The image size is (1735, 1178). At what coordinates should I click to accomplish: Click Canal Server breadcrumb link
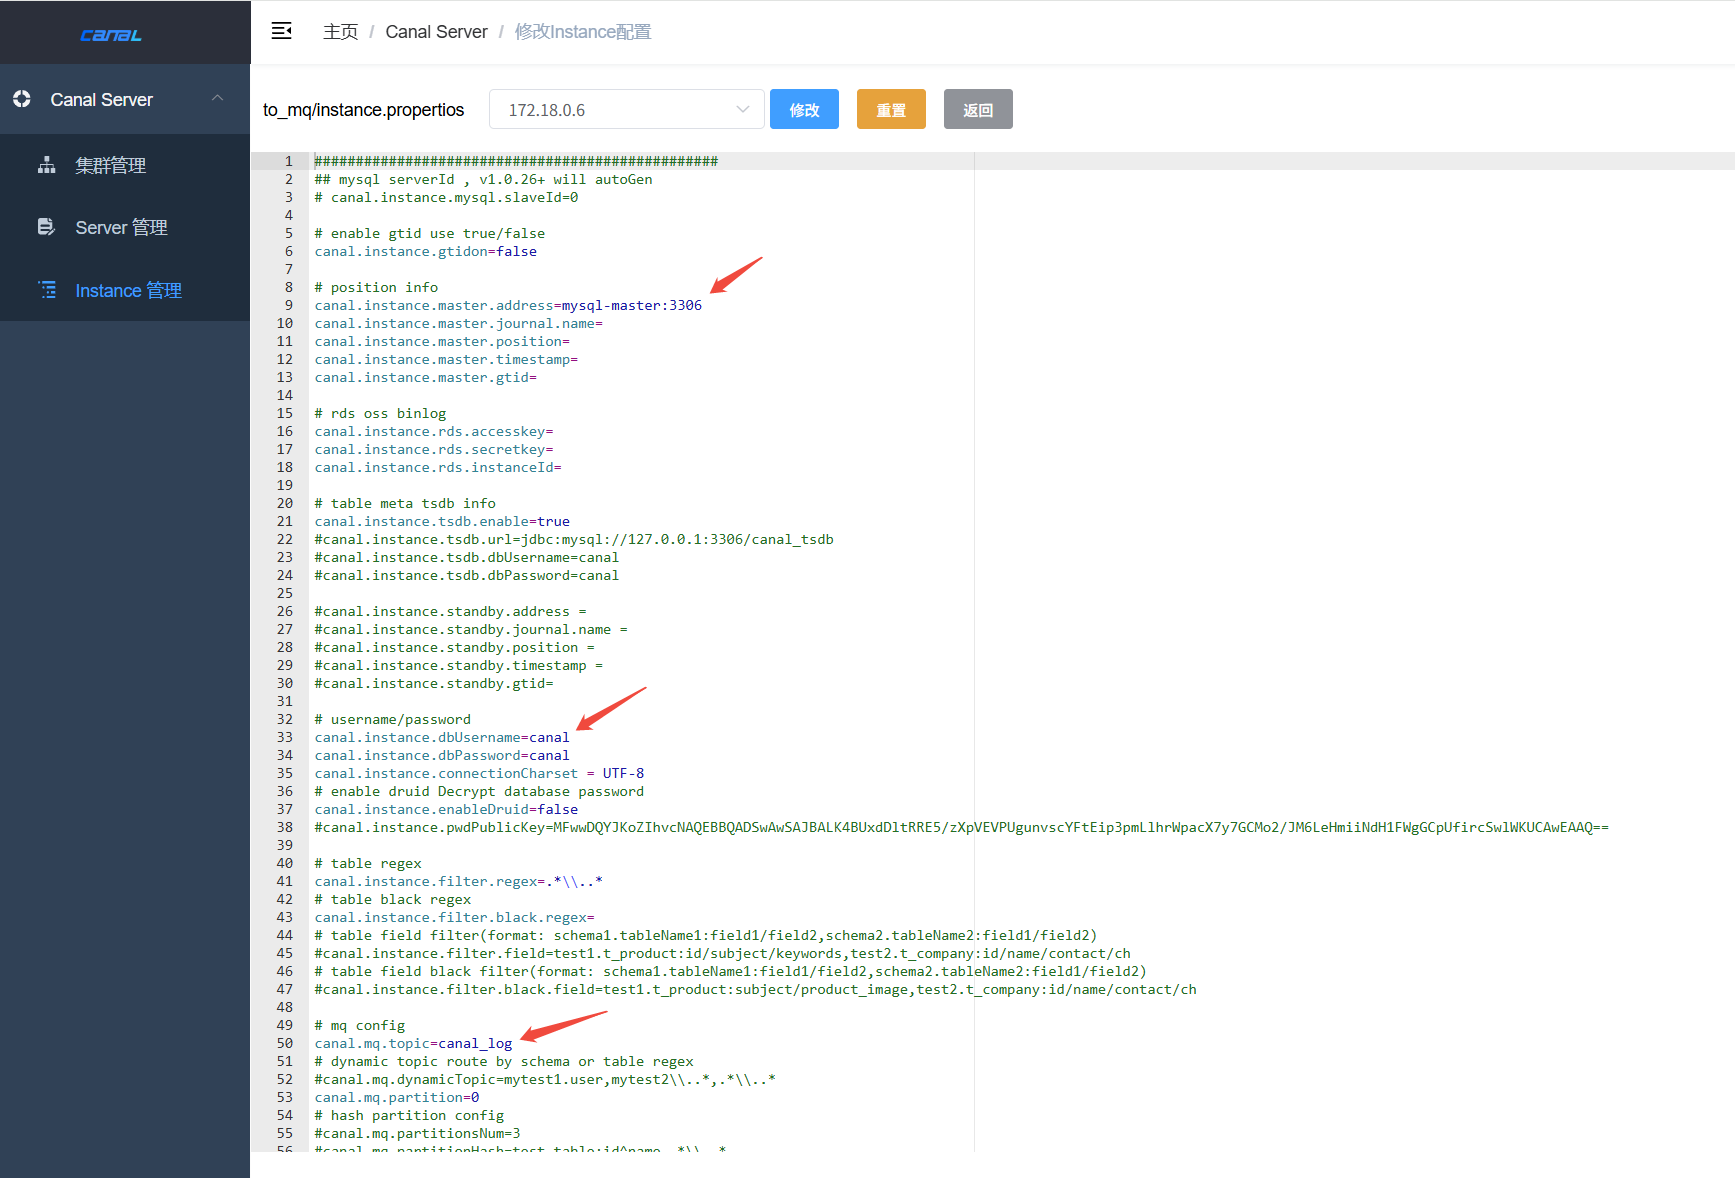point(436,32)
